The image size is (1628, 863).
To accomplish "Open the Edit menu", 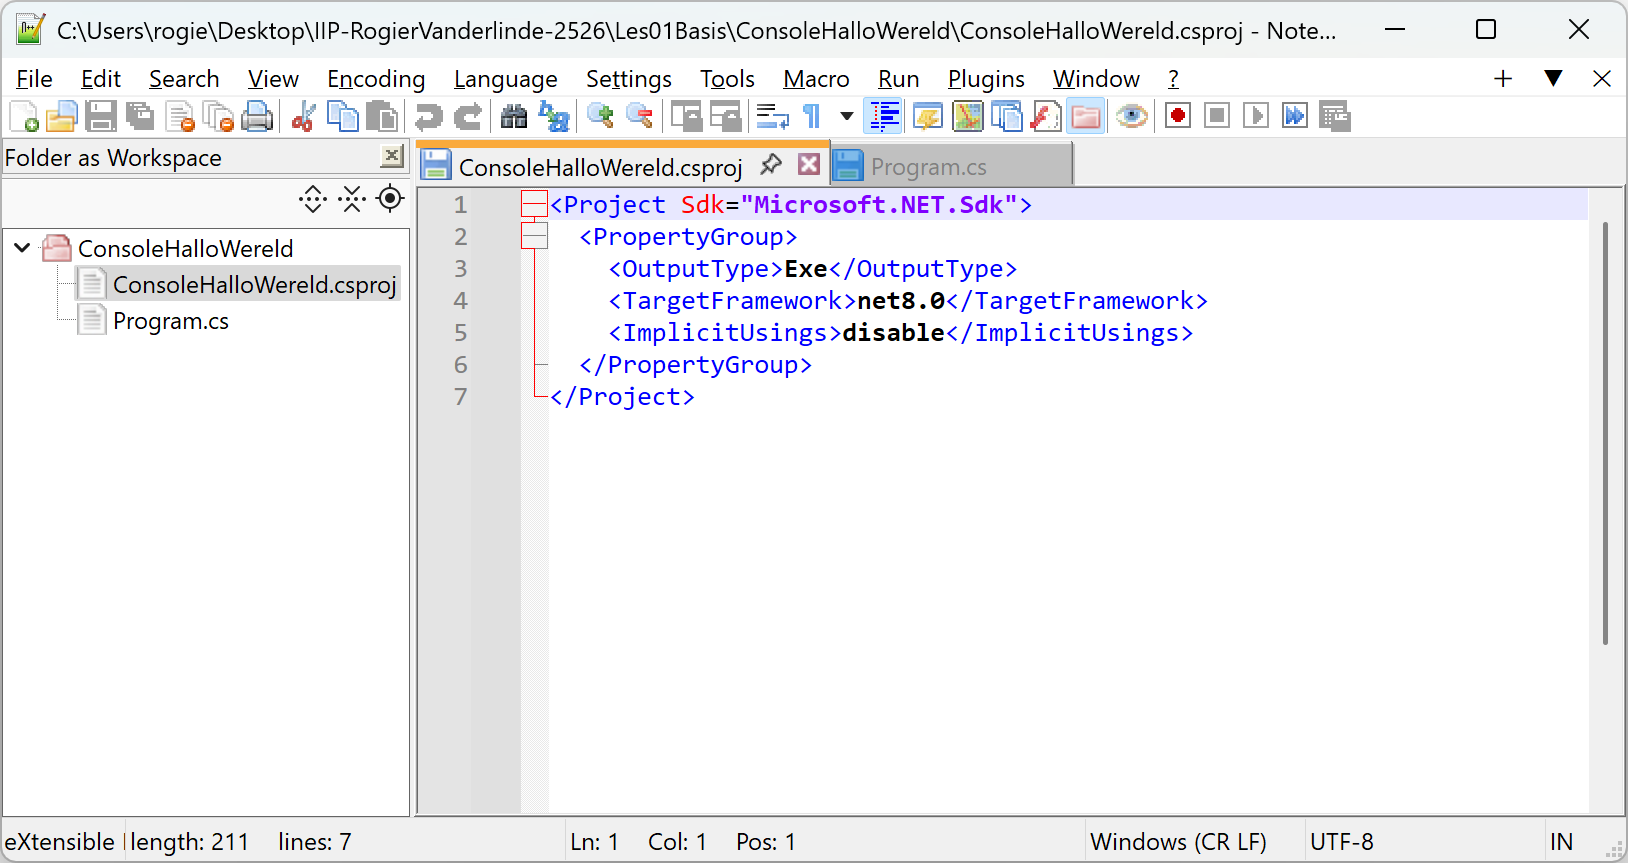I will [101, 79].
